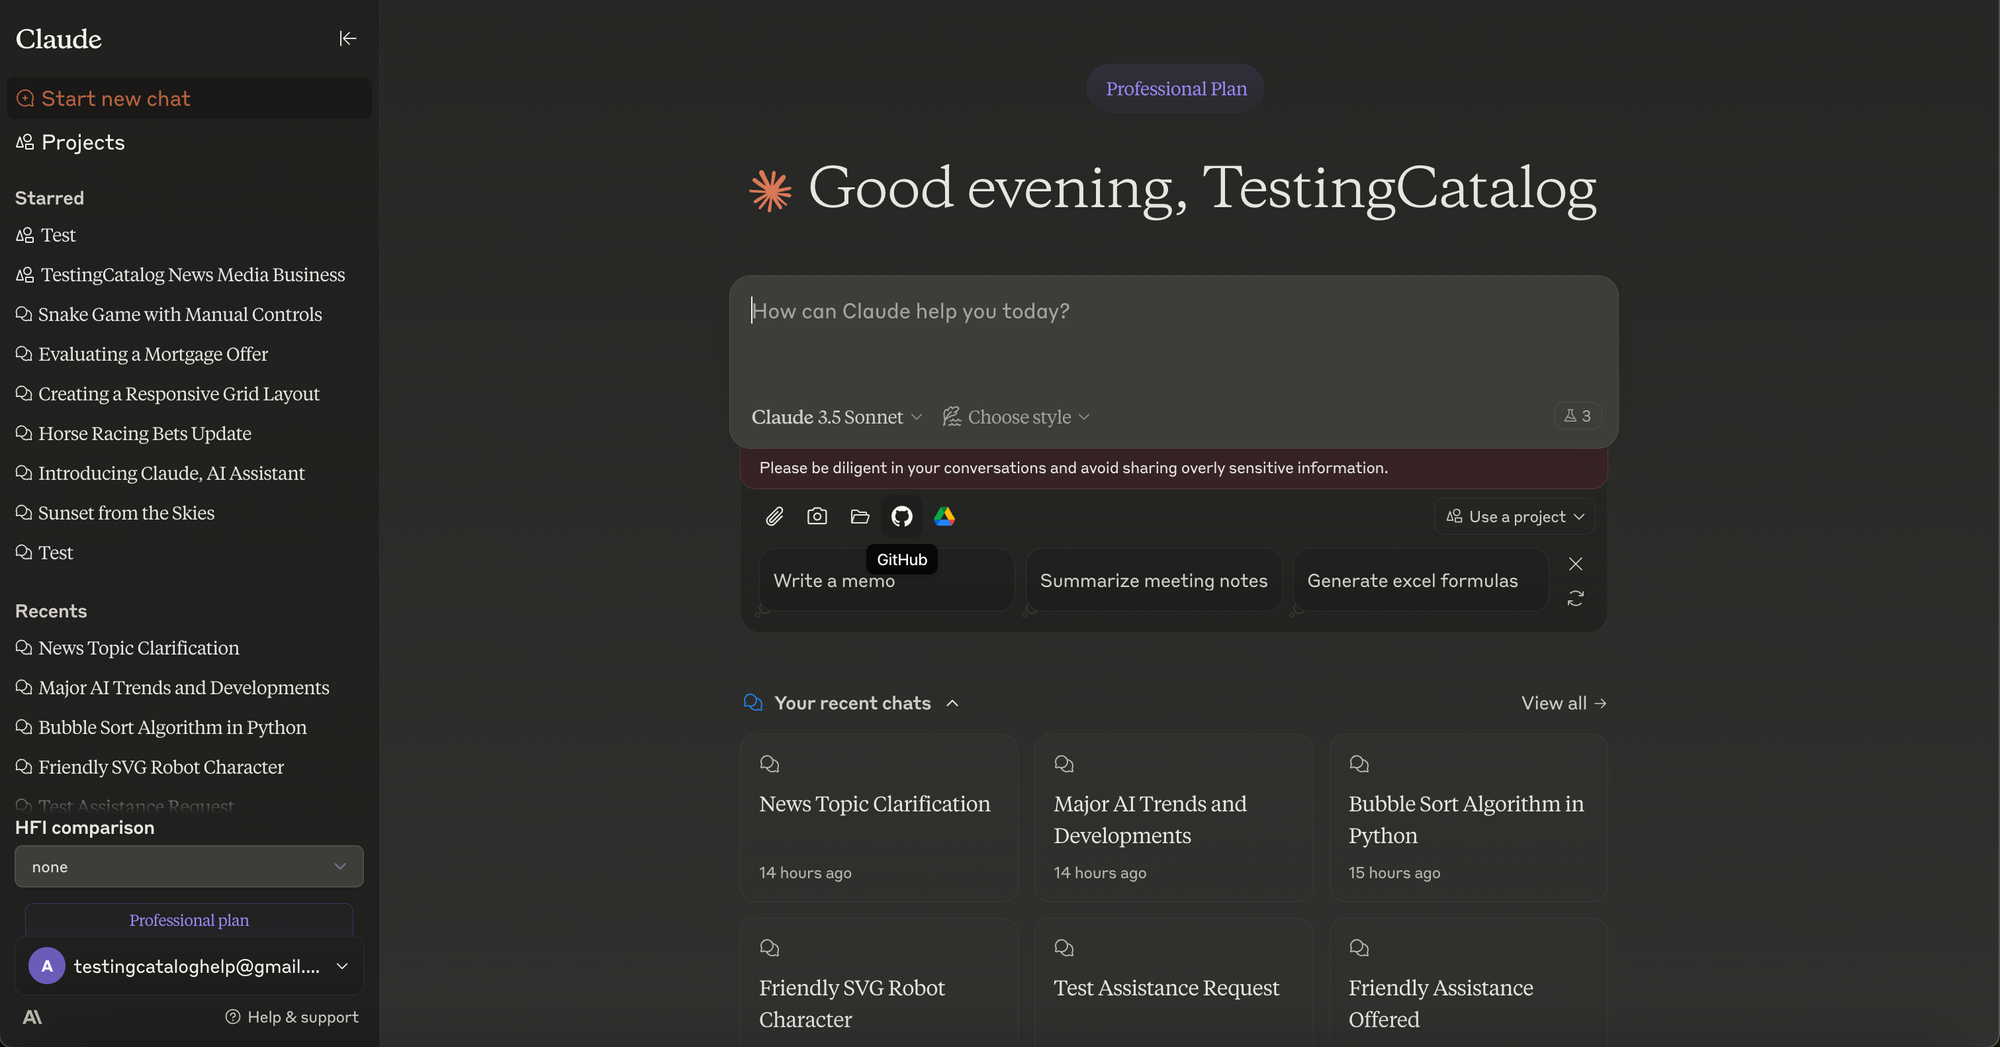Open the Choose style dropdown
Screen dimensions: 2000x1047
tap(1016, 417)
